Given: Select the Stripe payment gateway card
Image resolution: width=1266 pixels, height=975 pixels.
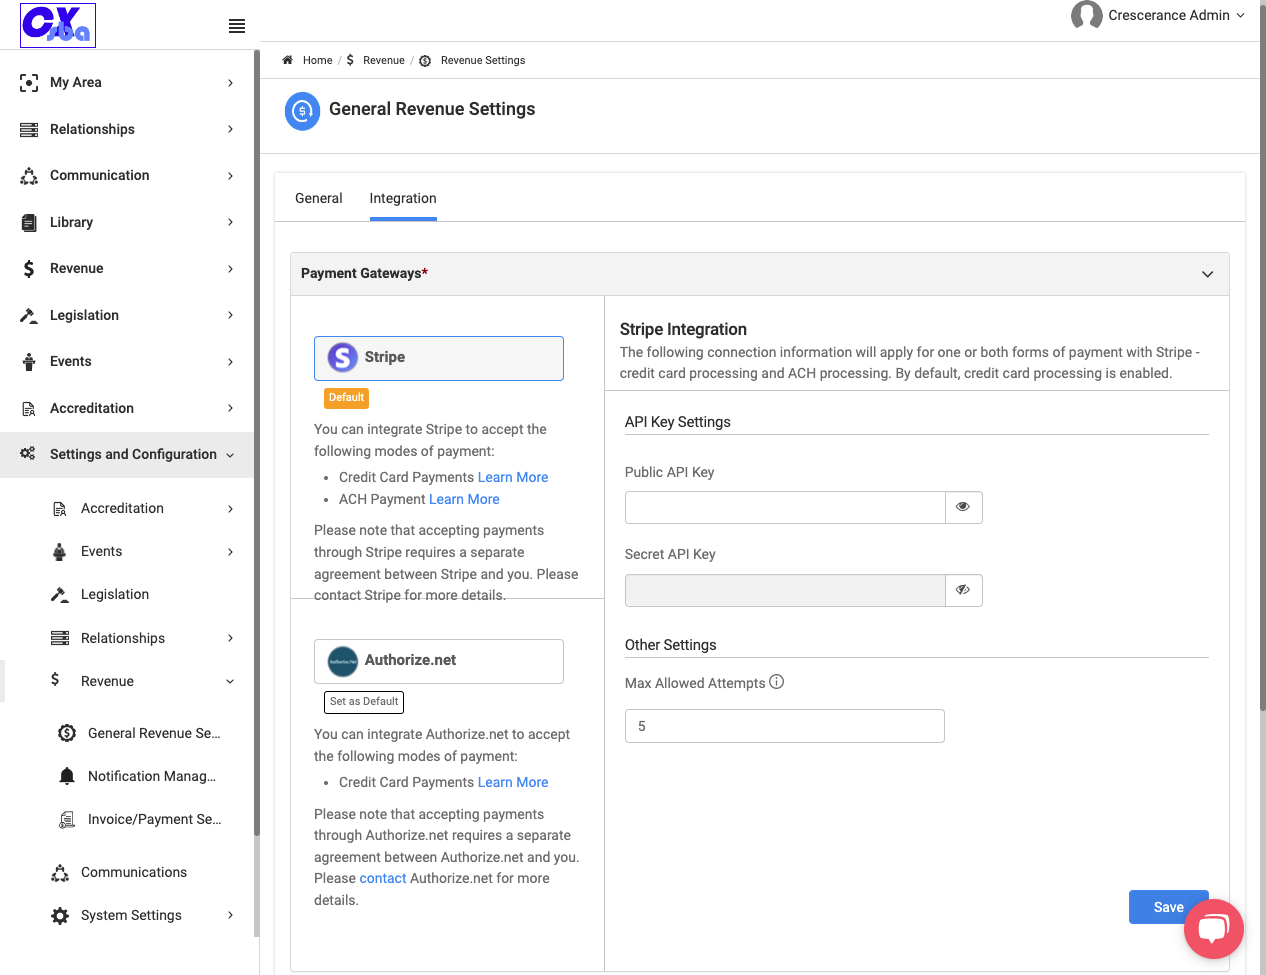Looking at the screenshot, I should pyautogui.click(x=439, y=358).
